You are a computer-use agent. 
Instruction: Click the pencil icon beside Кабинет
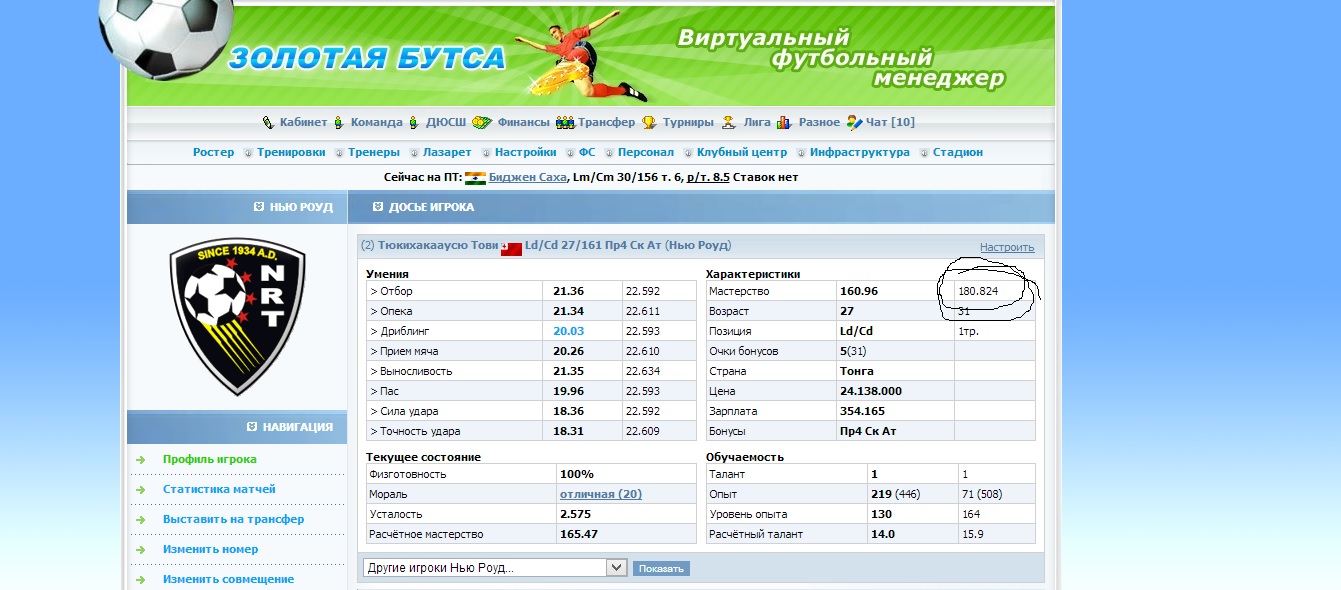click(x=267, y=122)
